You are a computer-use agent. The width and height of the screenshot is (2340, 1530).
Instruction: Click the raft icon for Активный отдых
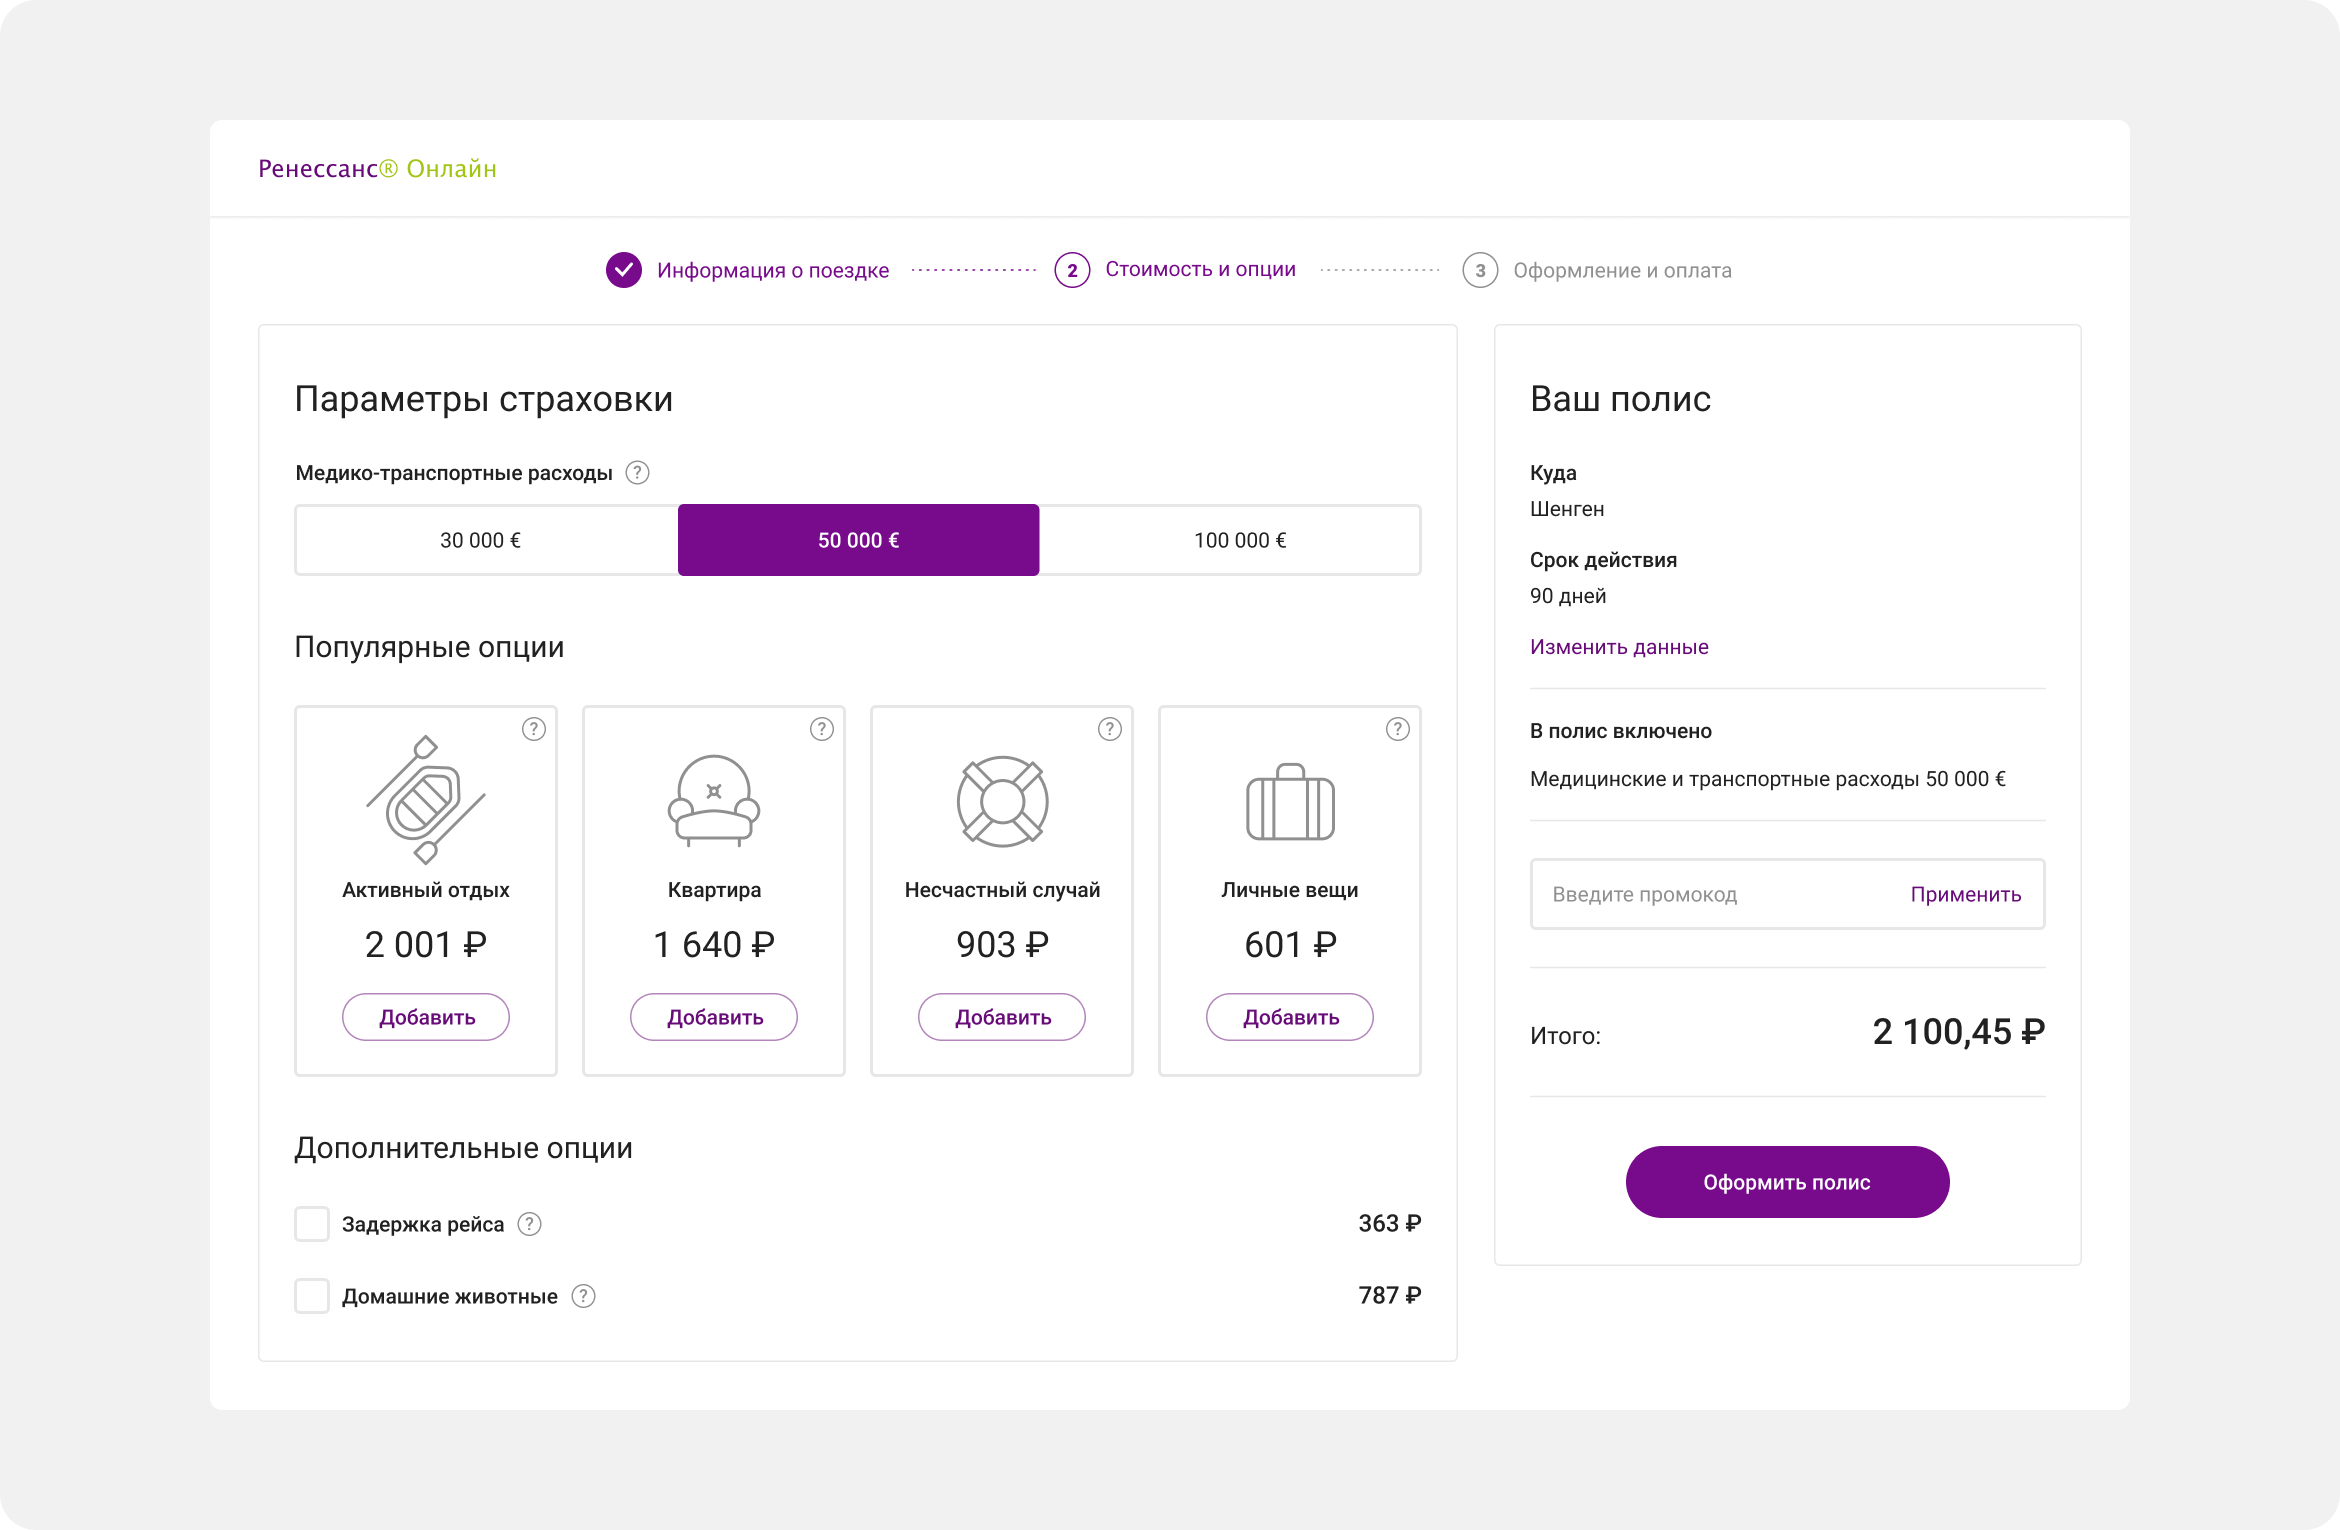coord(426,800)
